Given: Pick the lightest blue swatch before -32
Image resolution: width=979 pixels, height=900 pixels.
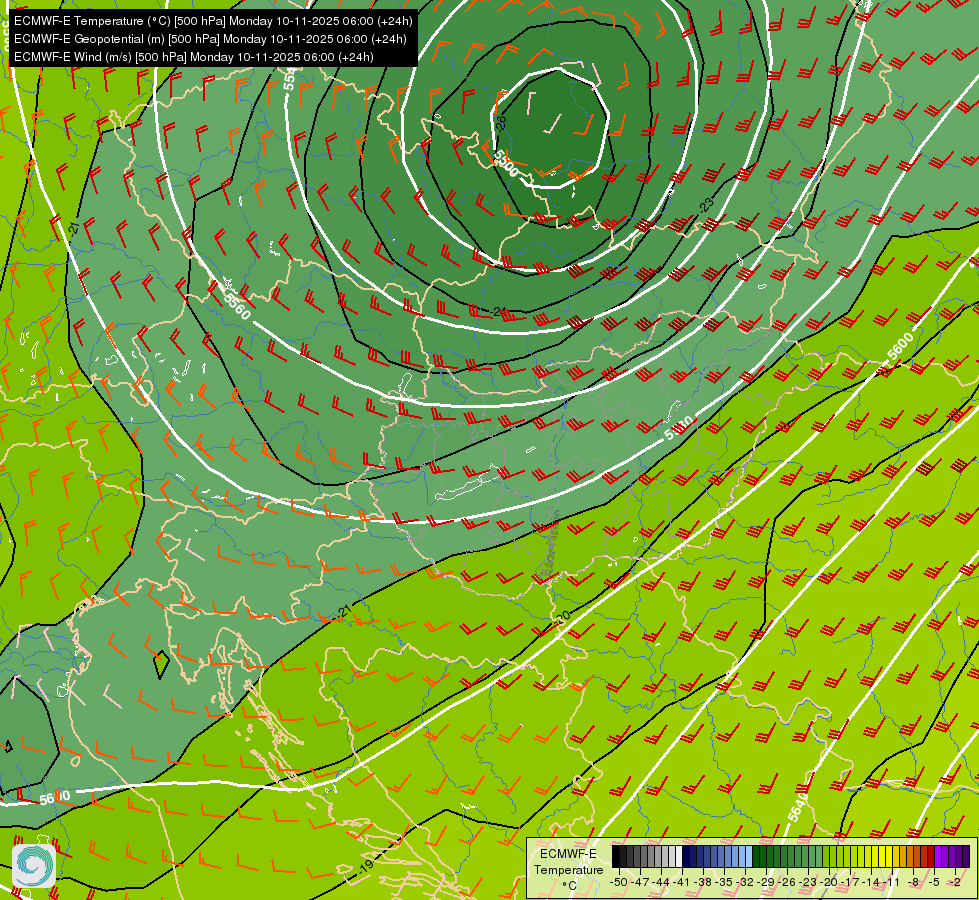Looking at the screenshot, I should (x=749, y=856).
